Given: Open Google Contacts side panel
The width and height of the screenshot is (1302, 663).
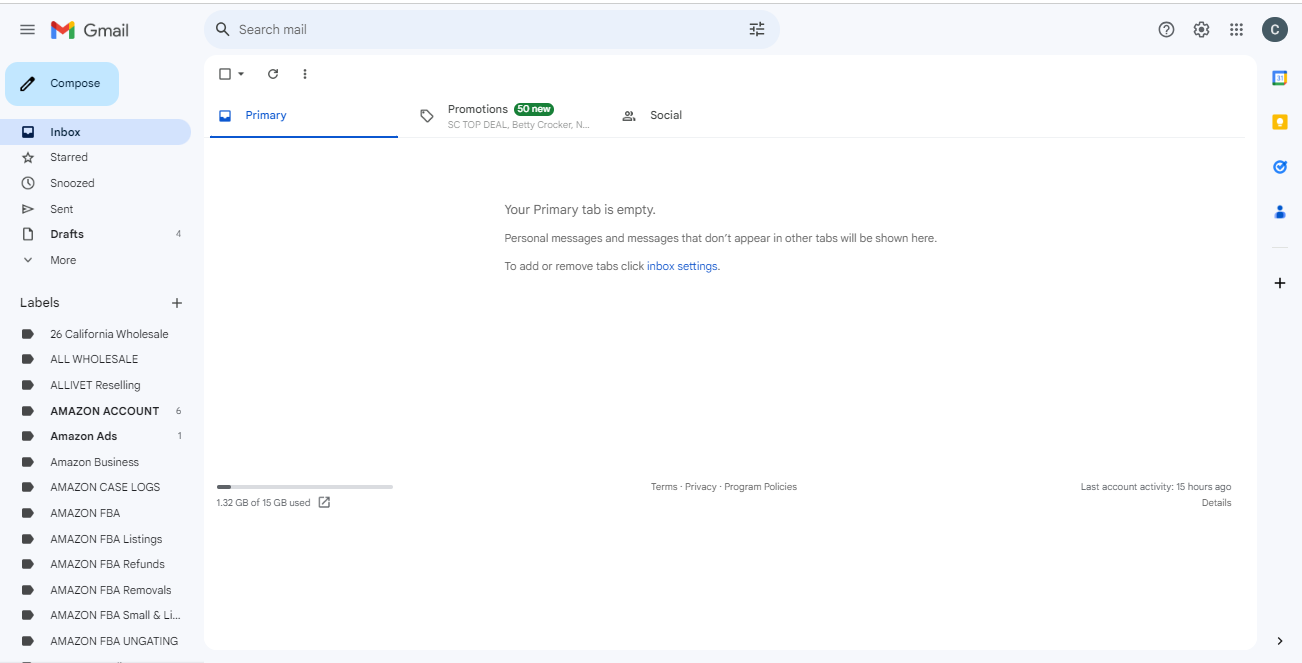Looking at the screenshot, I should tap(1279, 211).
